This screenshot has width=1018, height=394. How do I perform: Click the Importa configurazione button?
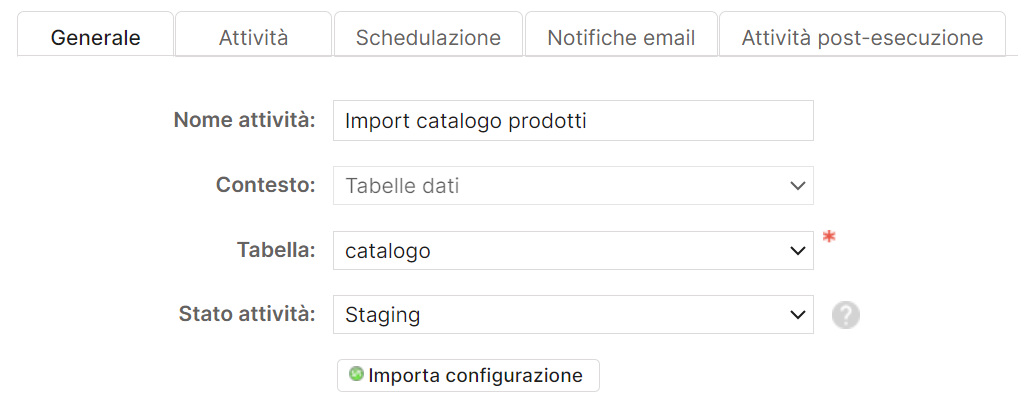coord(468,375)
